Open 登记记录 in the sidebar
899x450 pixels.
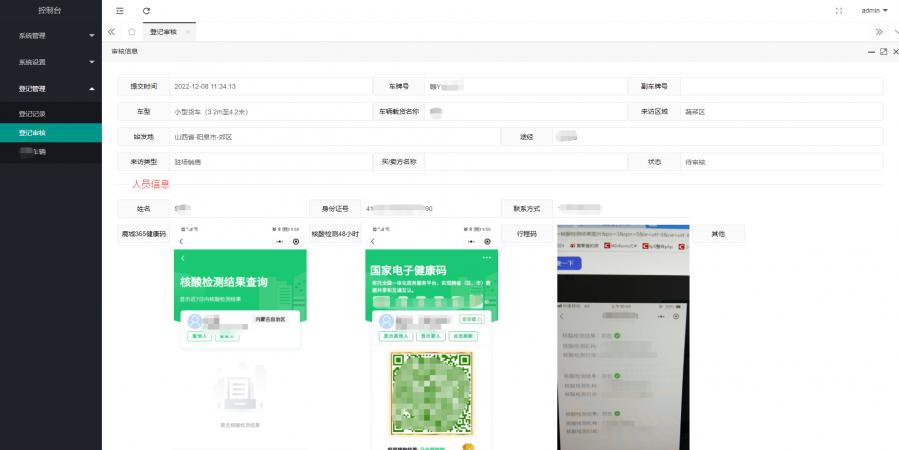pos(32,113)
